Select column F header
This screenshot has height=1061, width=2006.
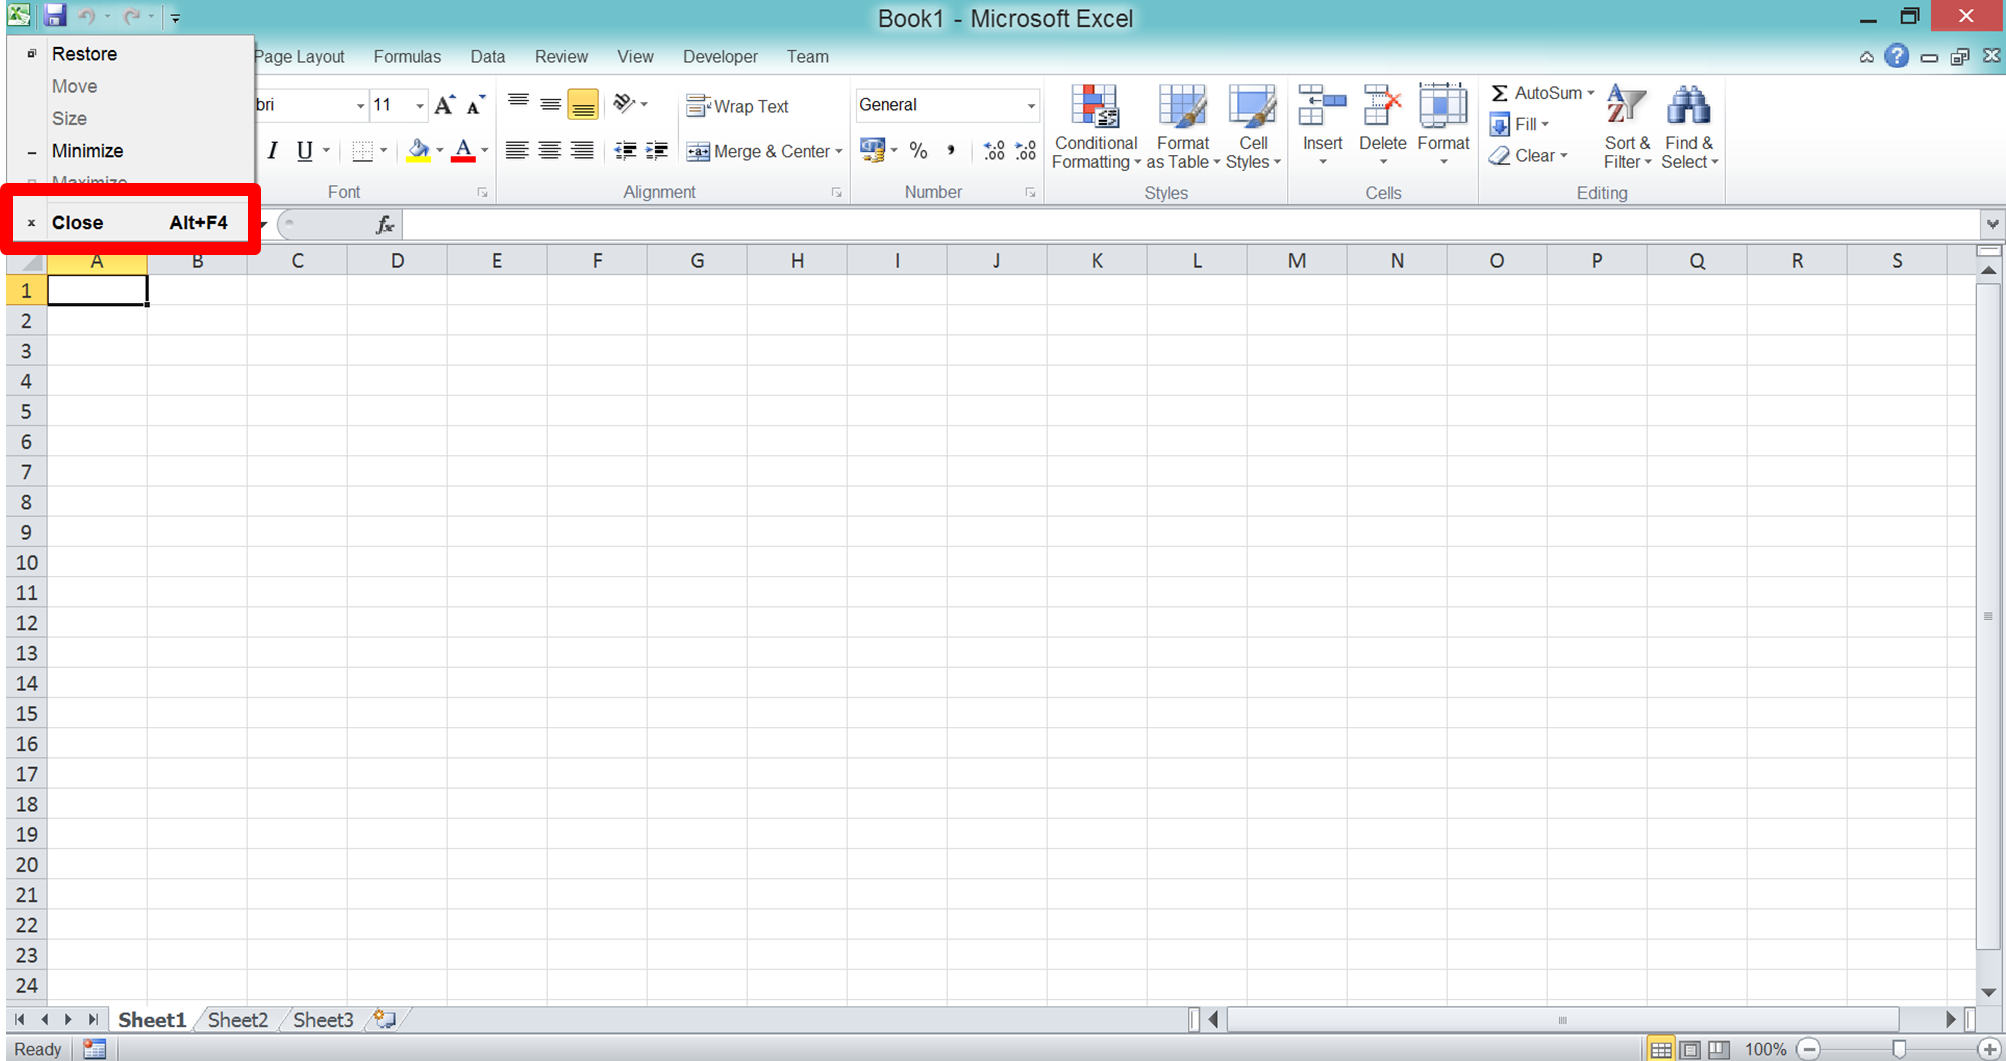pos(597,261)
